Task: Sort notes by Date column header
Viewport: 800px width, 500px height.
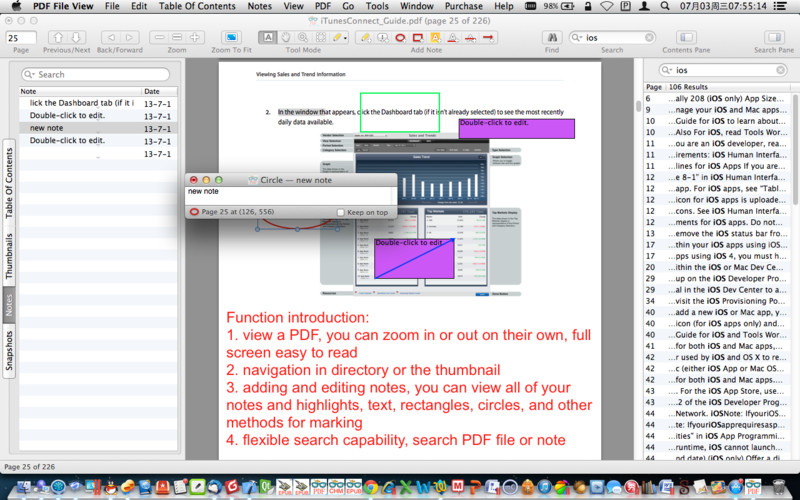Action: coord(160,91)
